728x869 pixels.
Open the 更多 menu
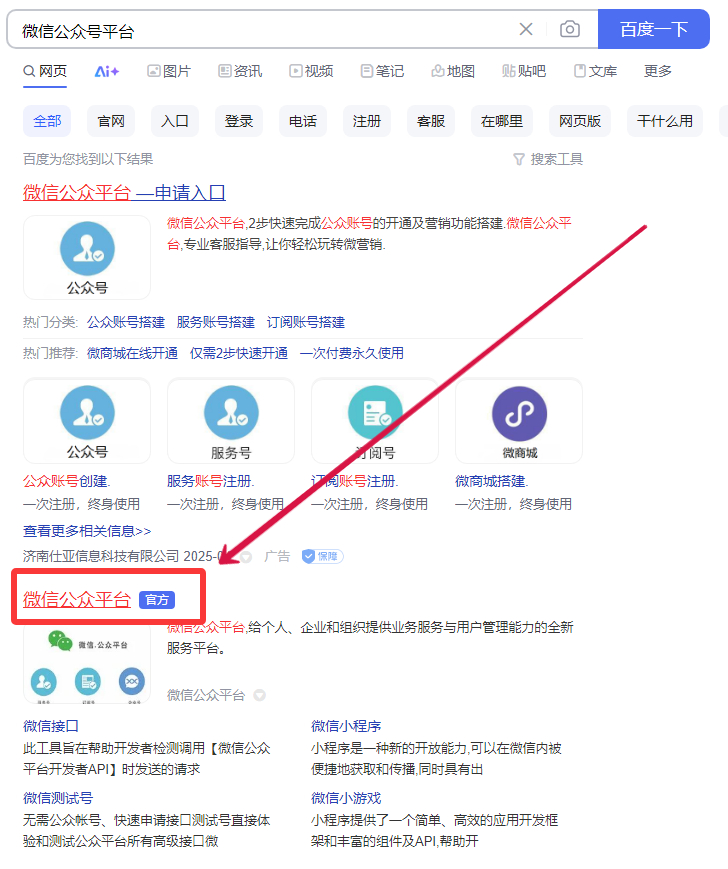click(658, 71)
